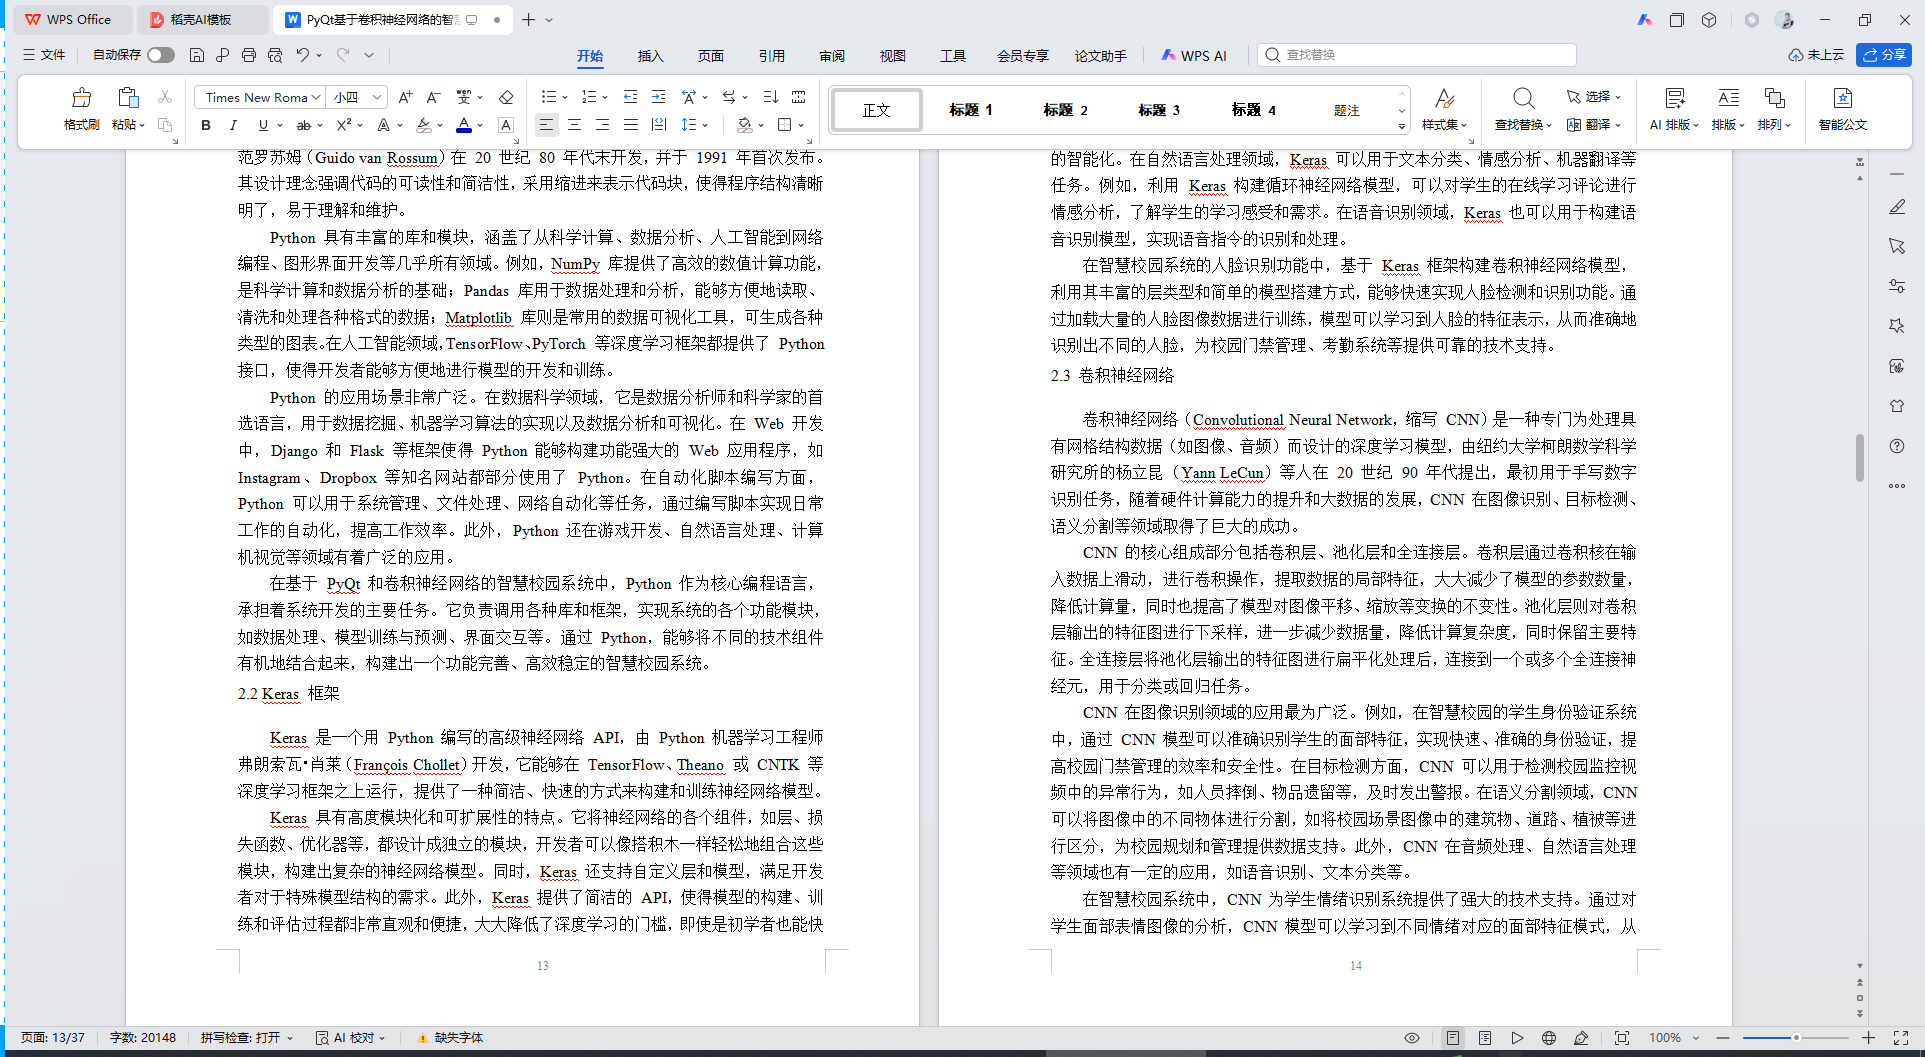
Task: Toggle eye protection mode in status bar
Action: pyautogui.click(x=1412, y=1038)
